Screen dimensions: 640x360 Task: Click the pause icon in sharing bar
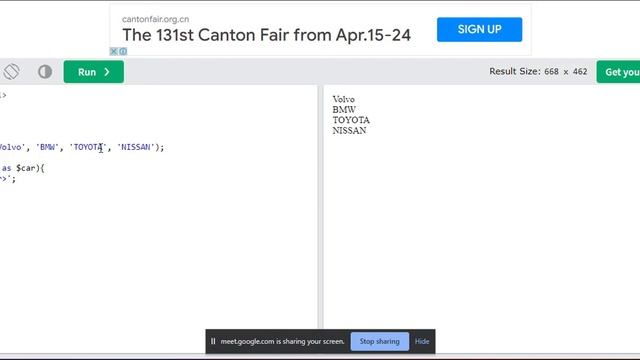click(x=213, y=341)
